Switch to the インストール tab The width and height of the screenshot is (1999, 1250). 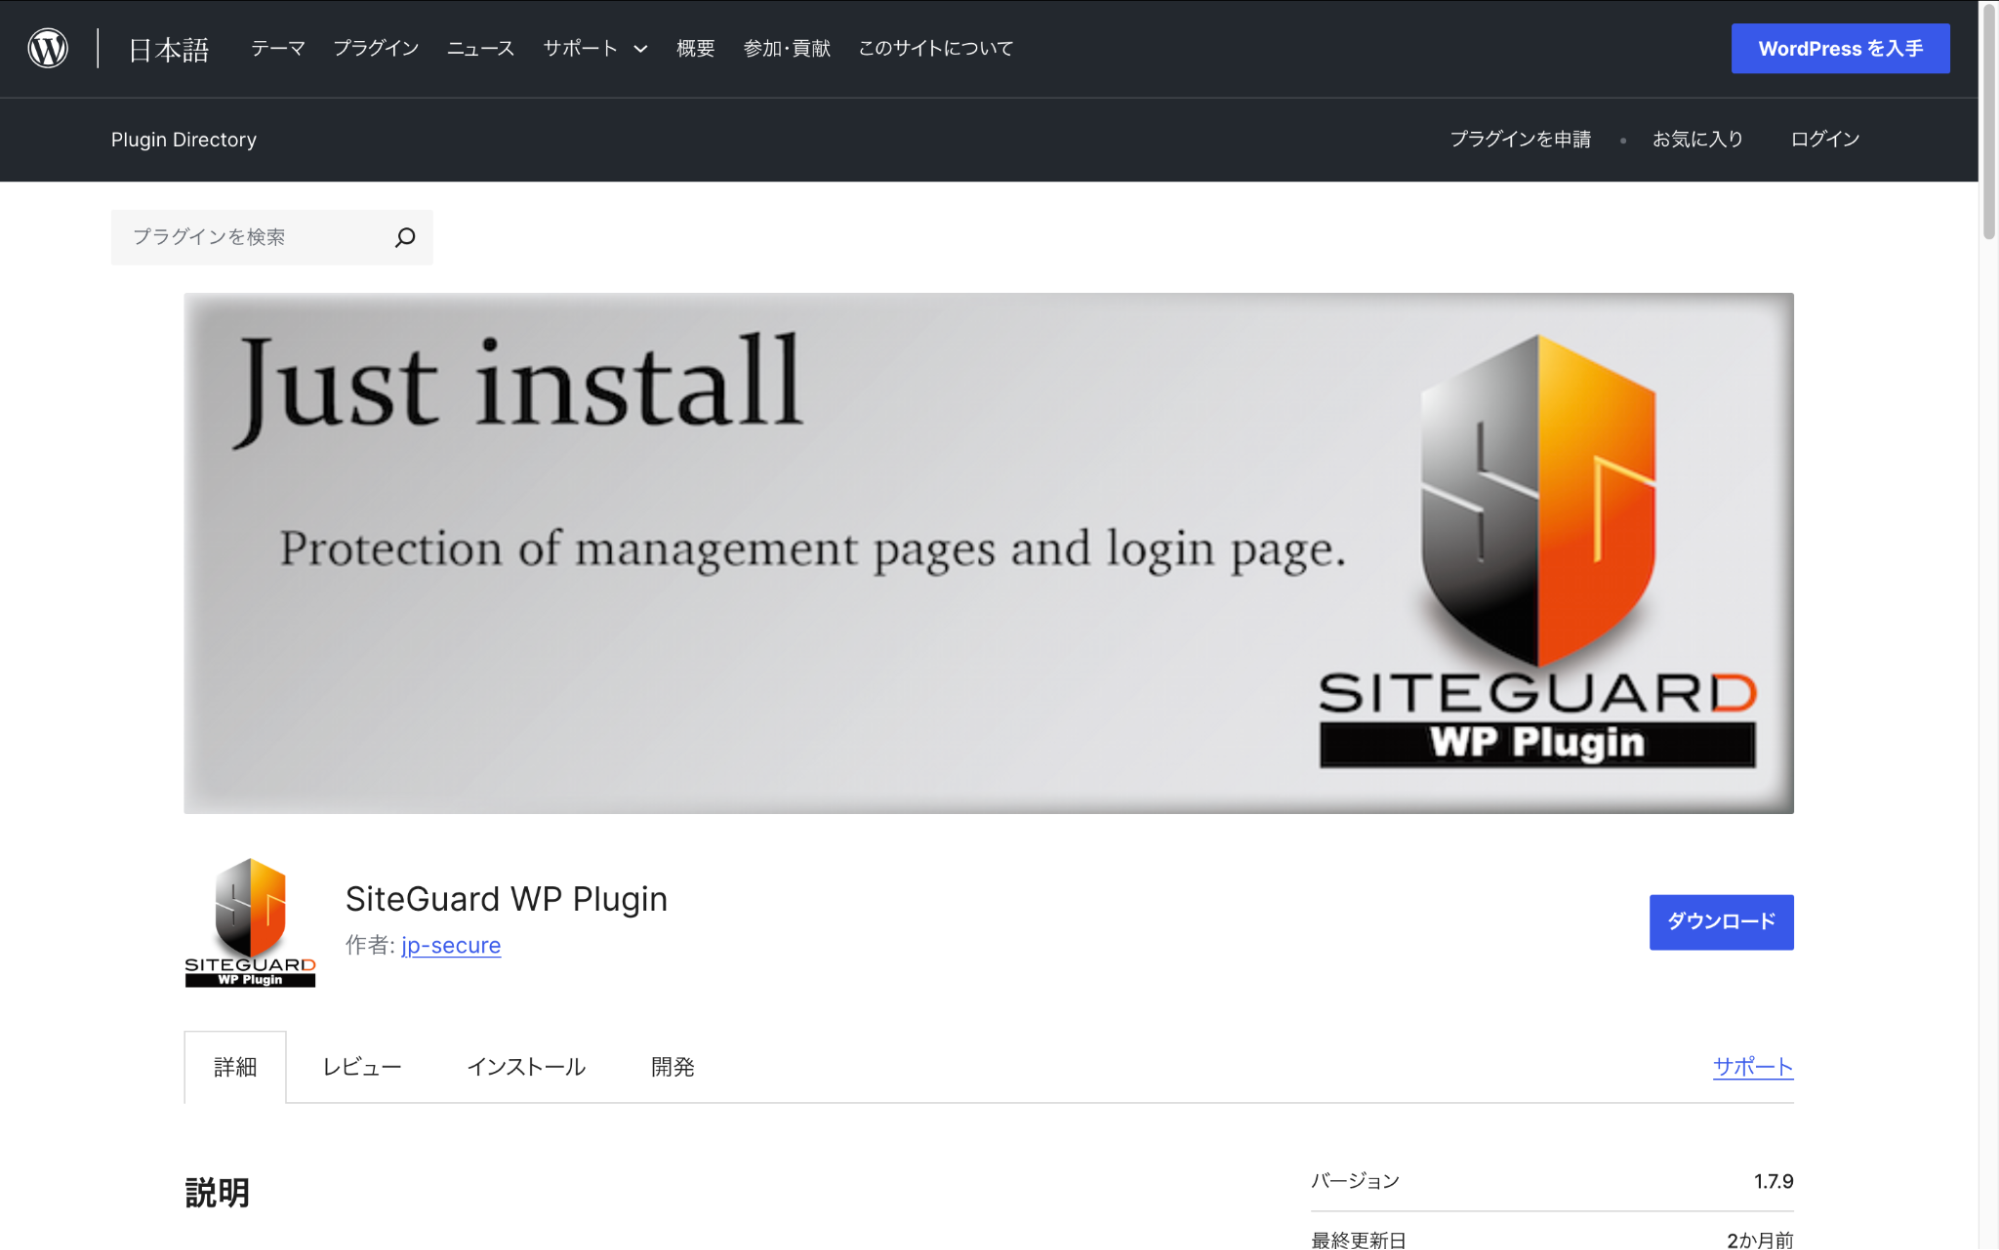[x=527, y=1066]
